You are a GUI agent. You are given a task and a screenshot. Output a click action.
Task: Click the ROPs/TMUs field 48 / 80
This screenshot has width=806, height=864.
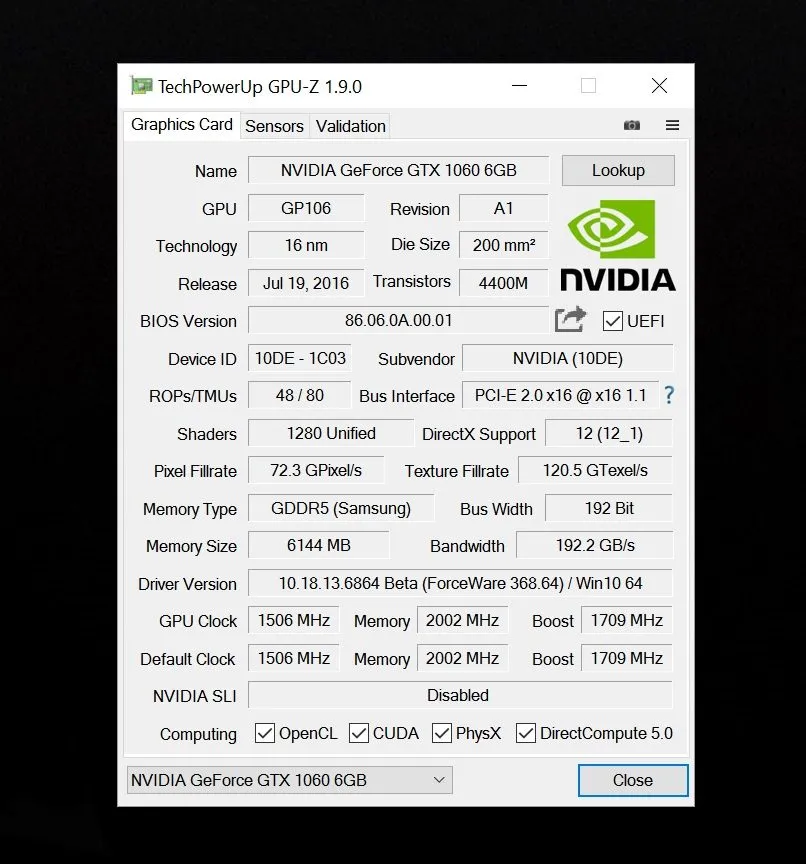click(x=300, y=395)
